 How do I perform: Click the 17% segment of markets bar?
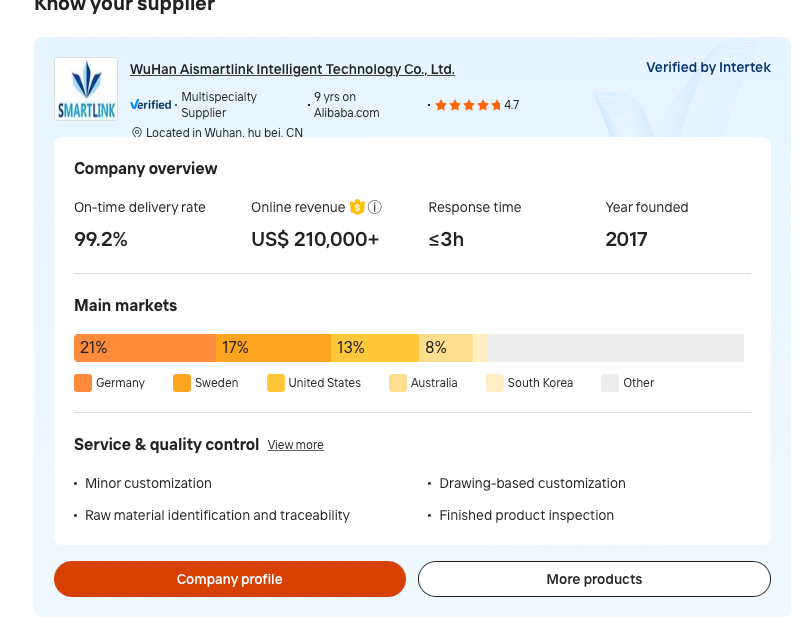[x=274, y=348]
